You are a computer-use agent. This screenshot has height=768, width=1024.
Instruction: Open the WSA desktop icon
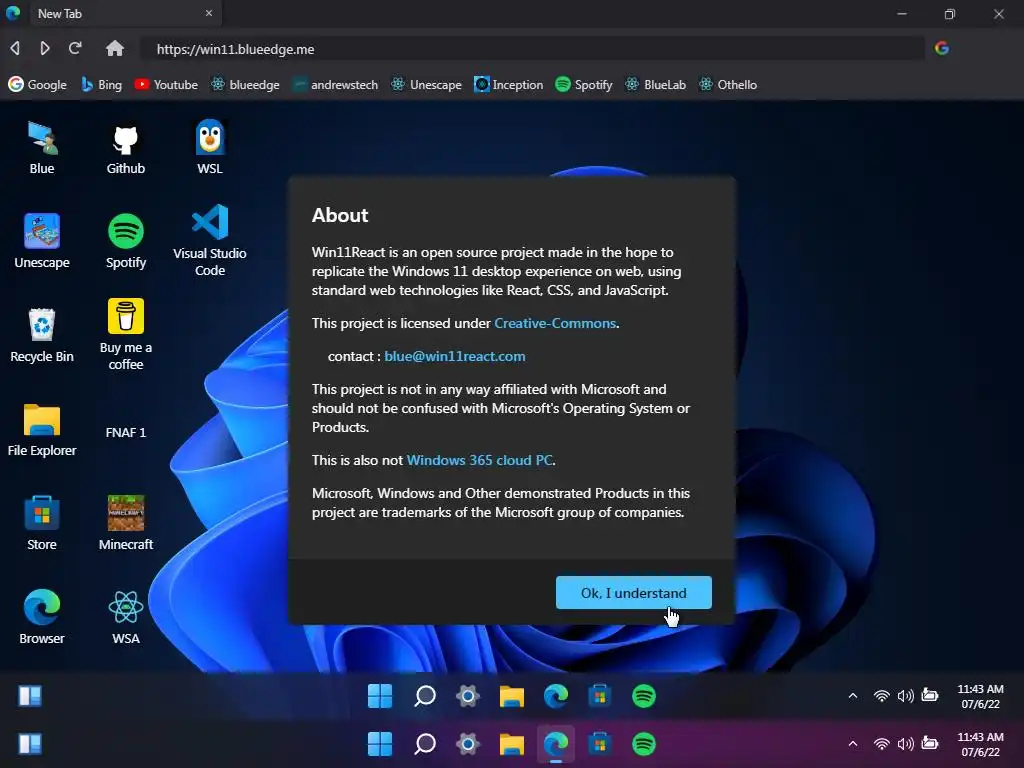(x=125, y=617)
